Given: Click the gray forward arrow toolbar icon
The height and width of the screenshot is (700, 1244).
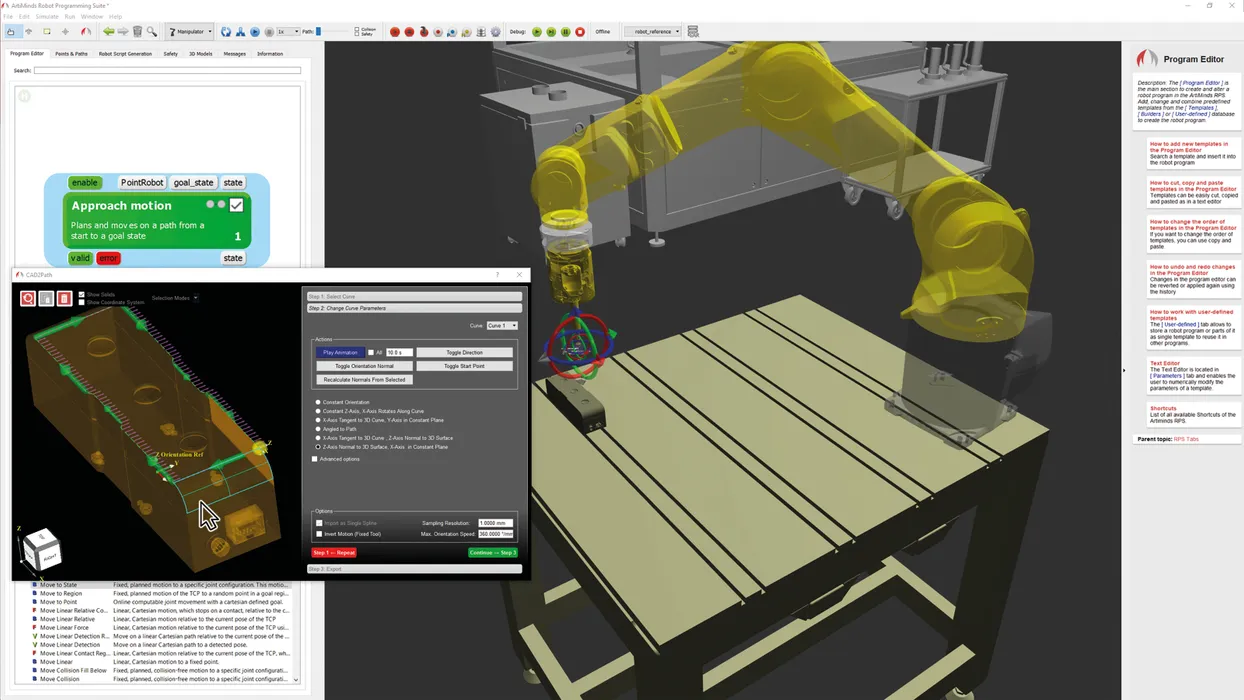Looking at the screenshot, I should tap(123, 32).
